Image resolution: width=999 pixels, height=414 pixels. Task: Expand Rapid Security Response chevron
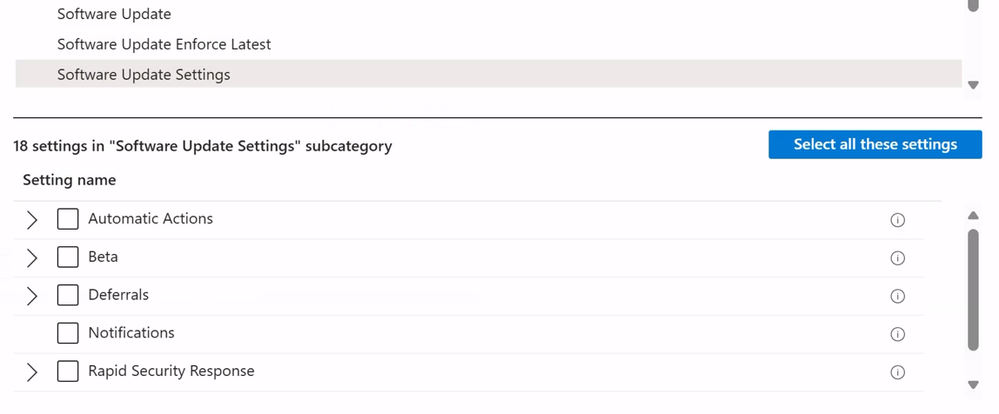pyautogui.click(x=32, y=372)
